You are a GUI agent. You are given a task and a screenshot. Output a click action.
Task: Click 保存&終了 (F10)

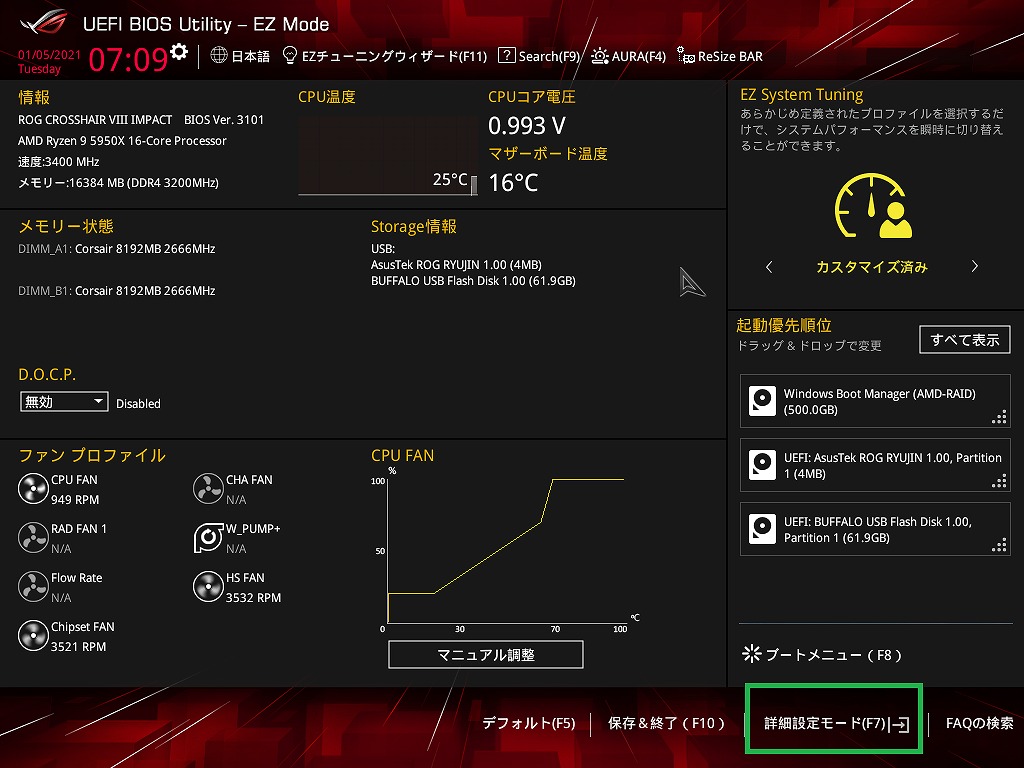pos(666,723)
